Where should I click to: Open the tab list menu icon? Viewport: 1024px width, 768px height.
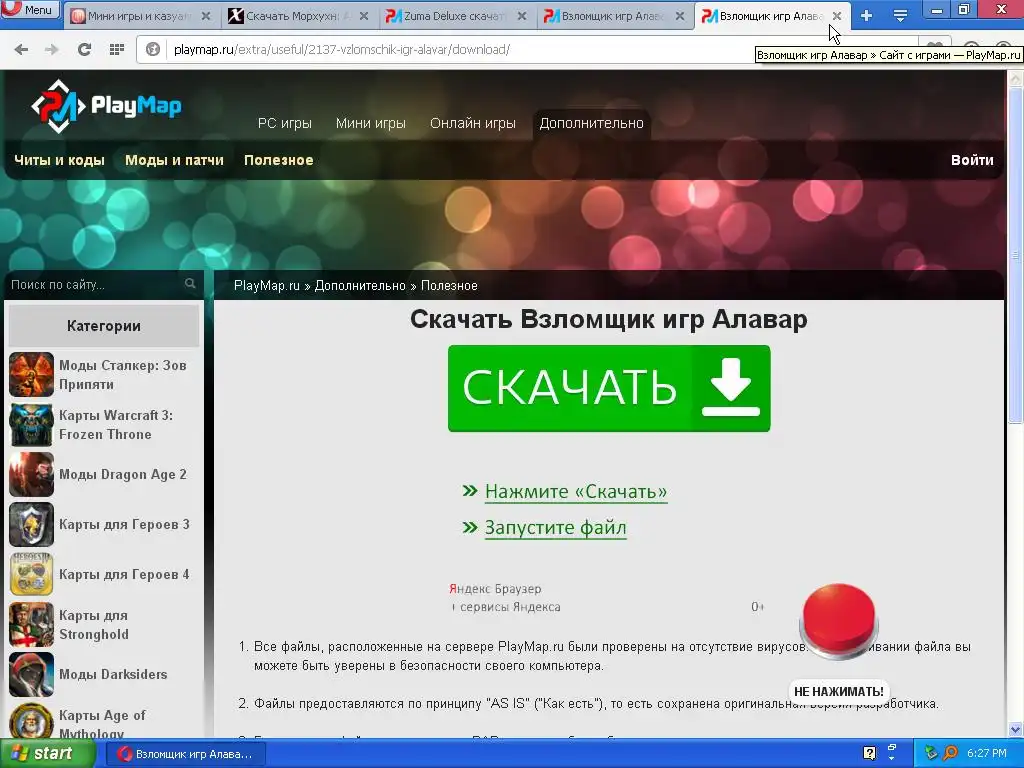coord(900,16)
